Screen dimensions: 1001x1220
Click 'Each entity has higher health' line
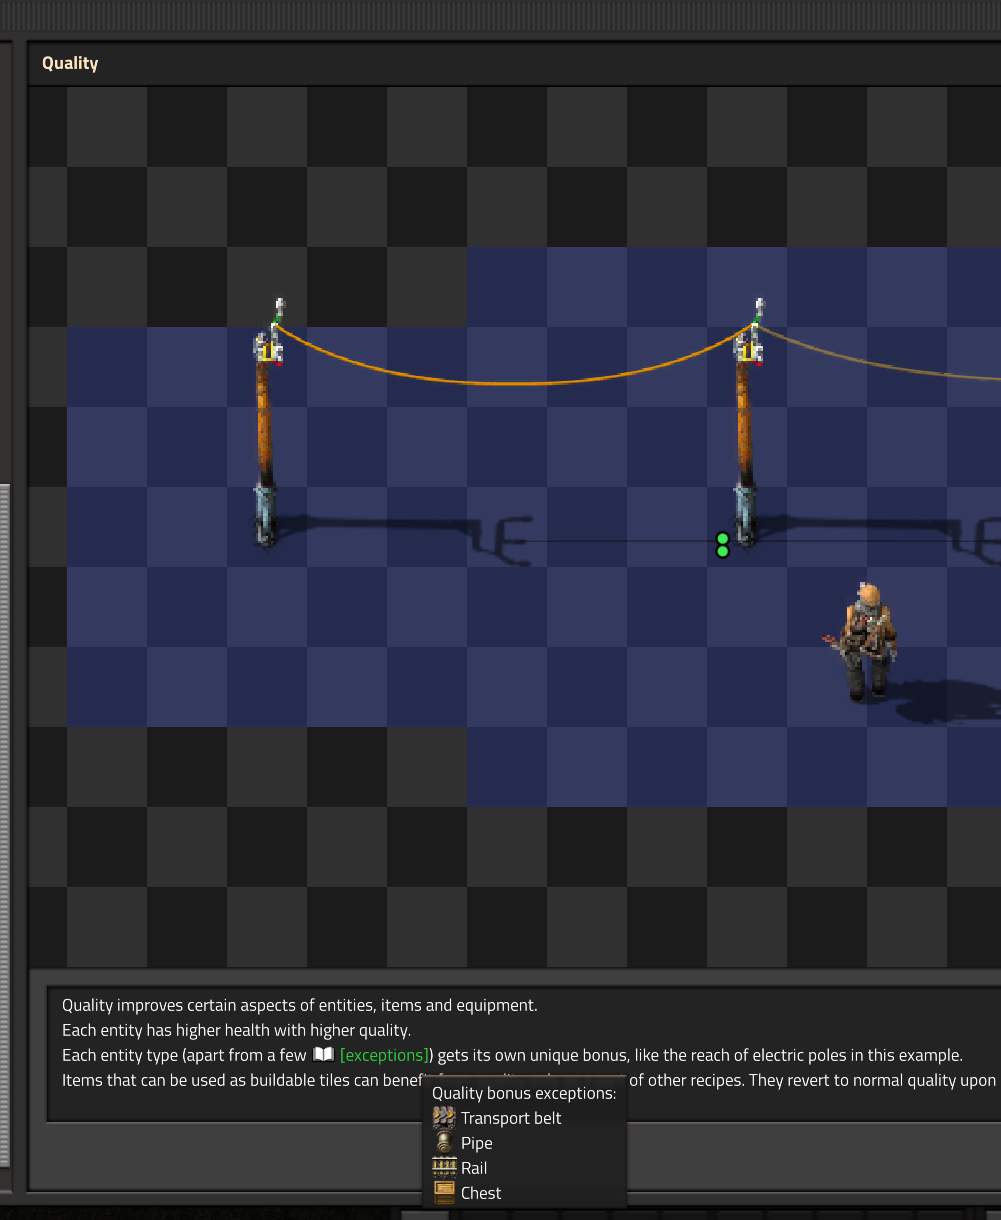237,1030
